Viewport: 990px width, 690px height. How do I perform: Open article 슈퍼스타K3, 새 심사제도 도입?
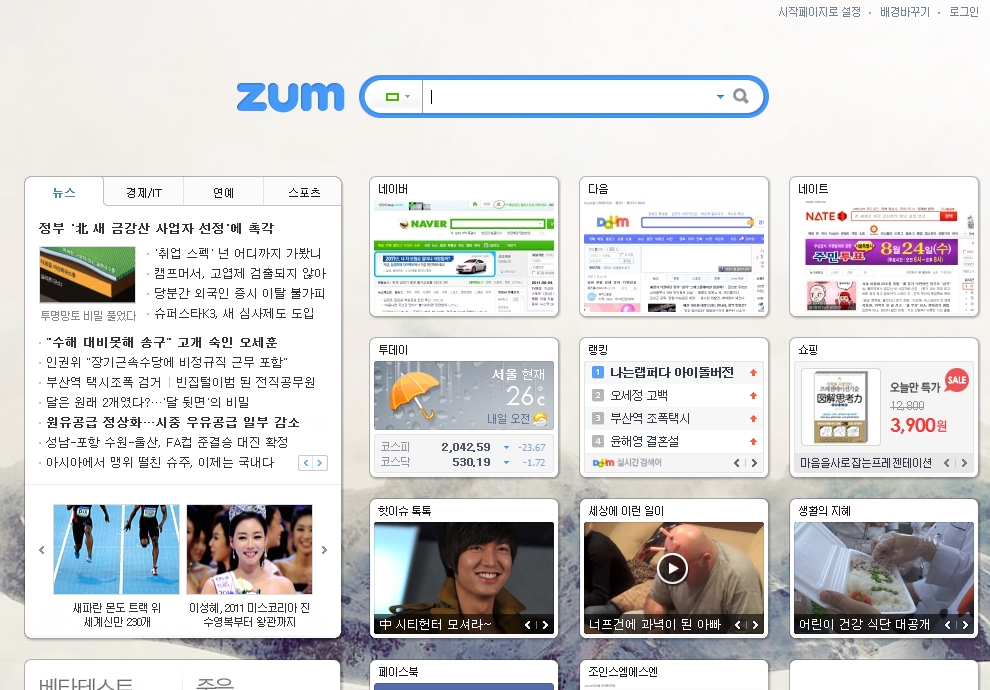[234, 314]
